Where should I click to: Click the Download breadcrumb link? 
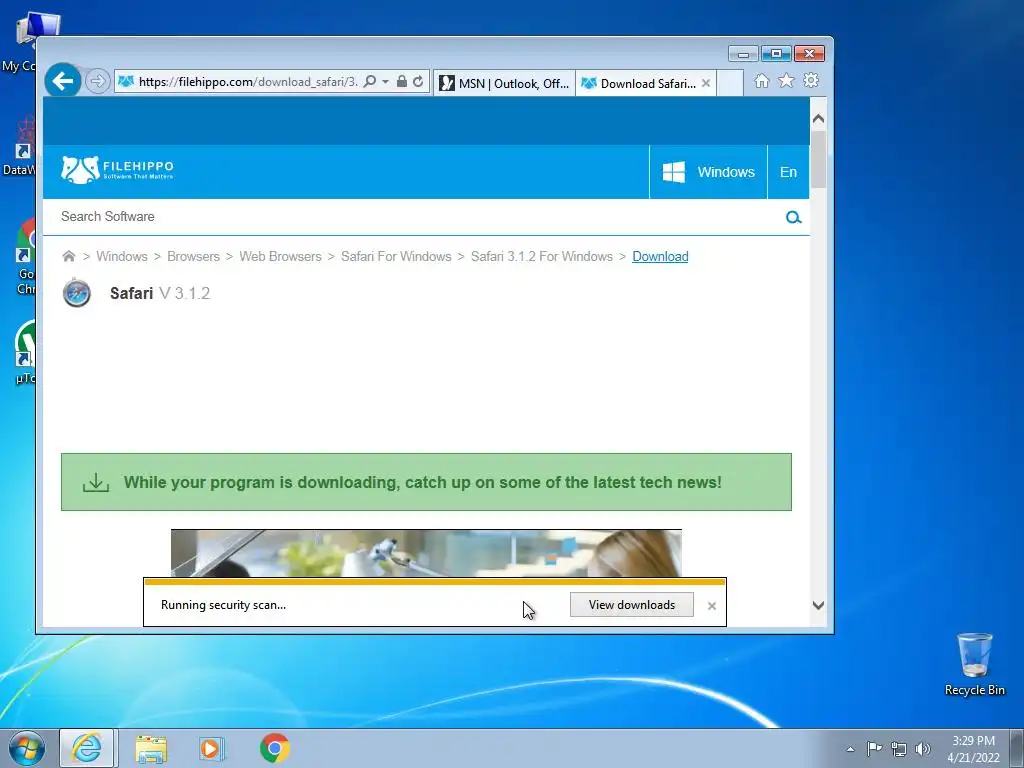click(x=660, y=256)
